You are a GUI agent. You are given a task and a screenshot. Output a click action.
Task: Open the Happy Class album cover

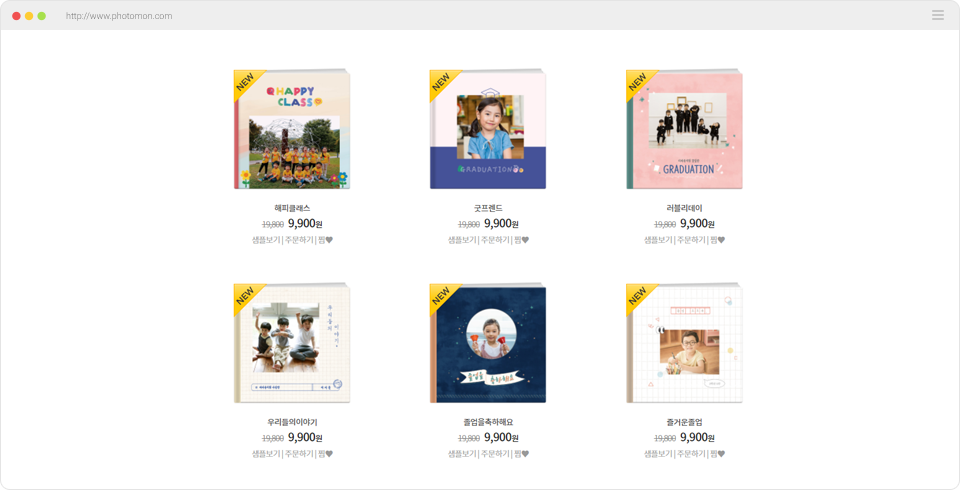(292, 129)
